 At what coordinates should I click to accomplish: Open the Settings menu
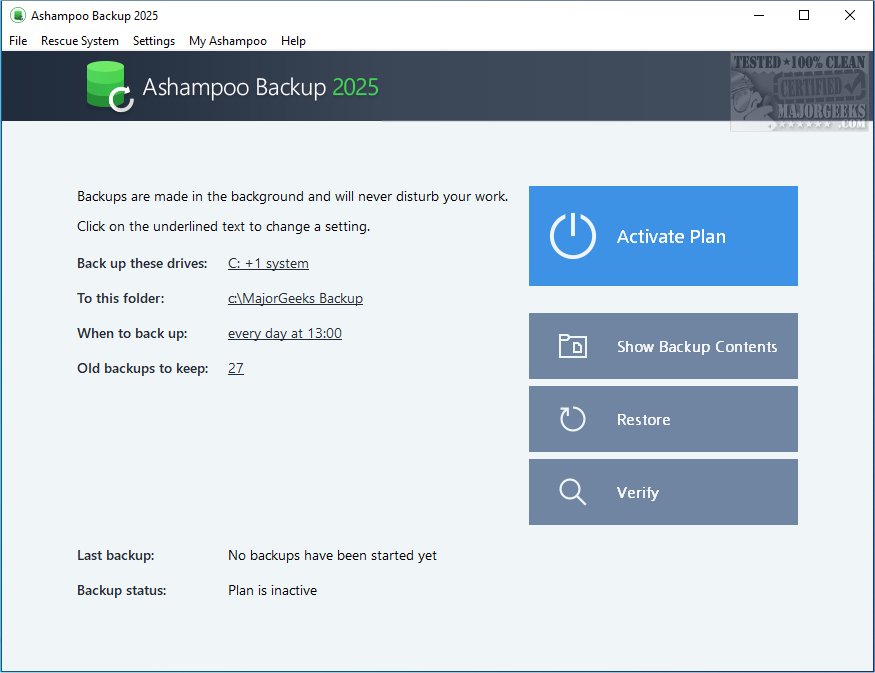(x=154, y=41)
